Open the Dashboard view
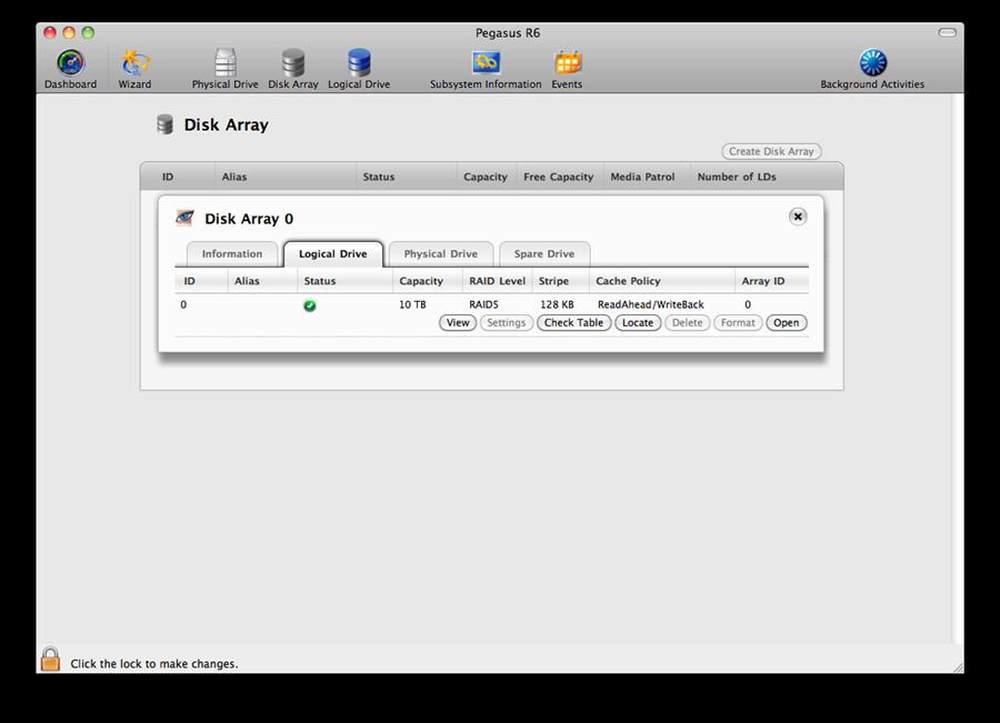 tap(70, 69)
